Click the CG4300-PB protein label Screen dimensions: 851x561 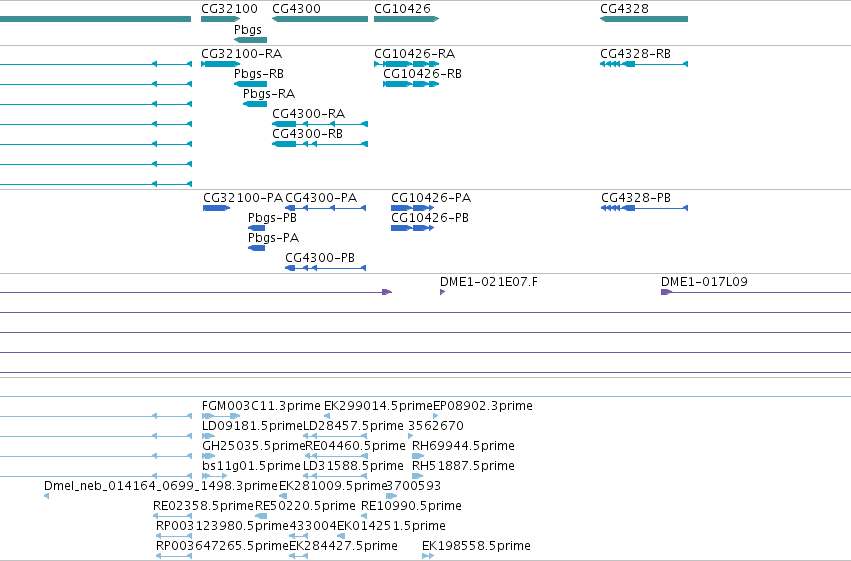(x=320, y=258)
